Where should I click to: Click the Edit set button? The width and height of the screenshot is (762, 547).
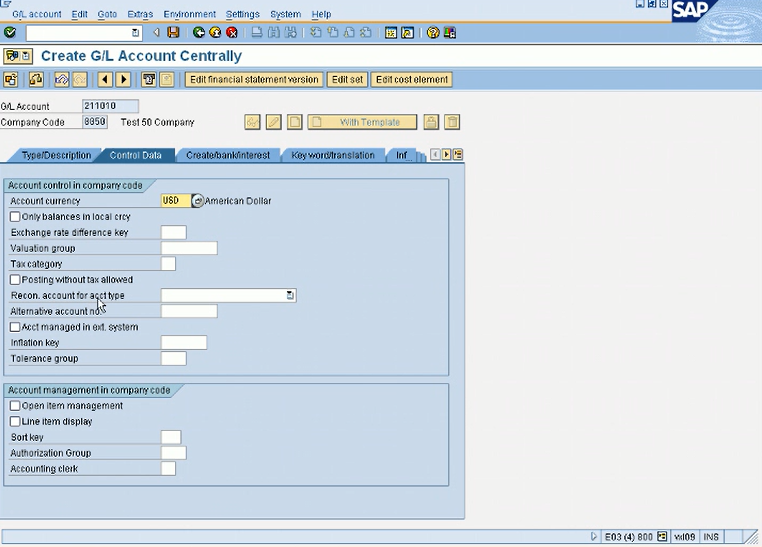(x=347, y=79)
